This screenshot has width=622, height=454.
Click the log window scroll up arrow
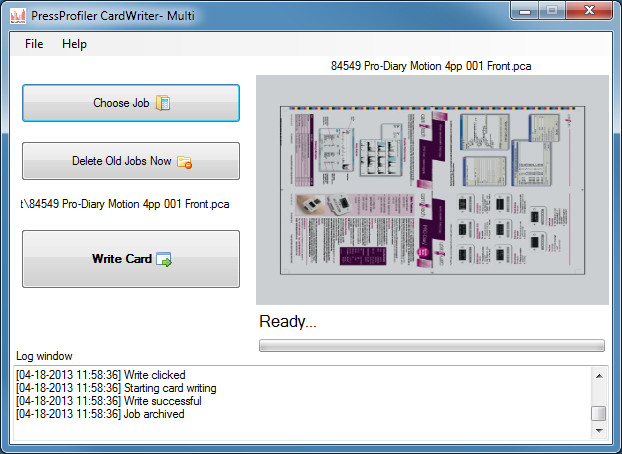click(598, 375)
